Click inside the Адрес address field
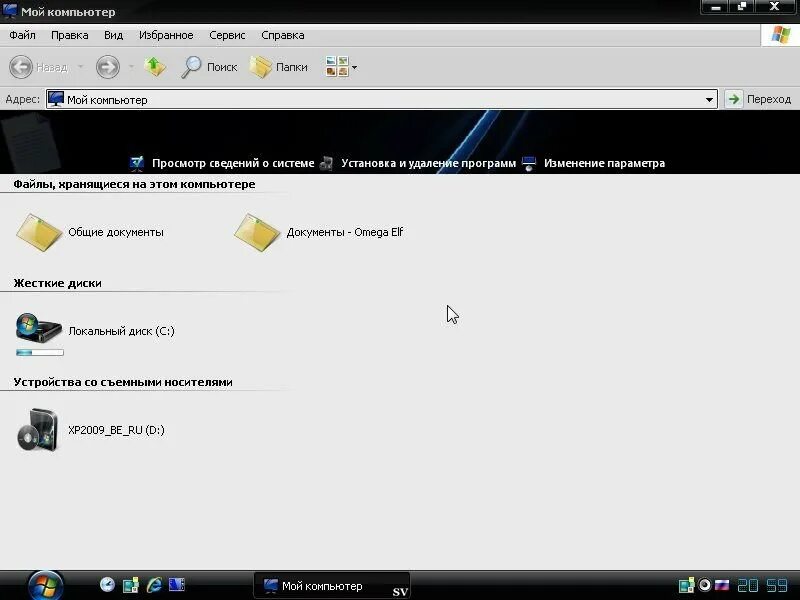Screen dimensions: 800x600 pyautogui.click(x=382, y=99)
